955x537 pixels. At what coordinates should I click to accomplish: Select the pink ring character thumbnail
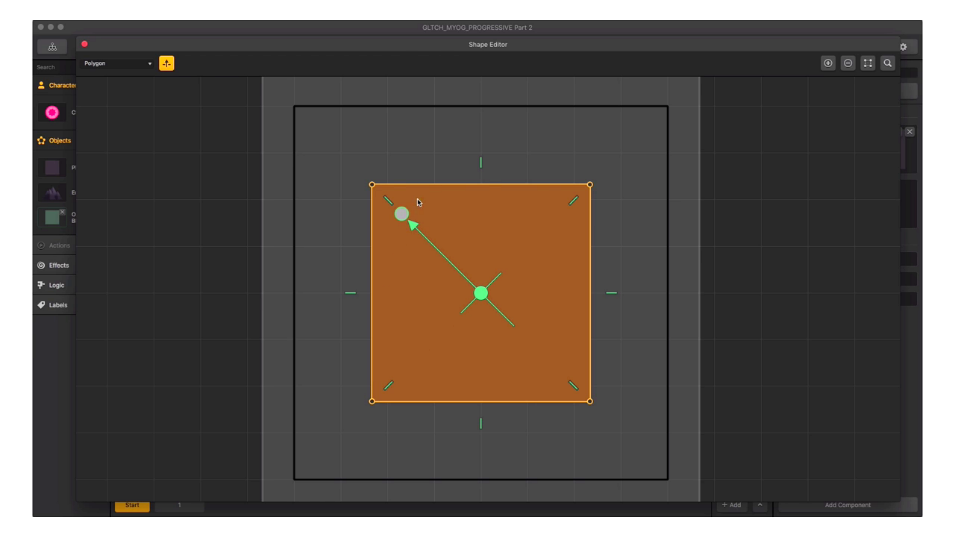52,112
